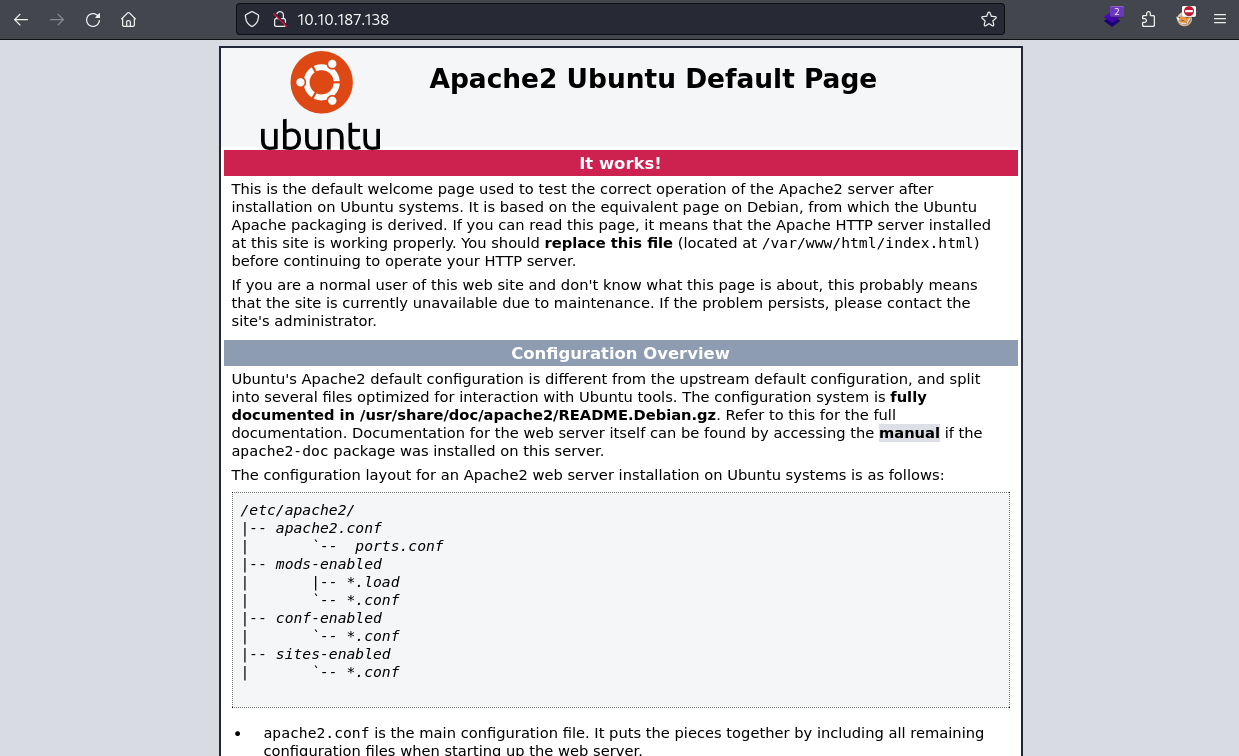Open the tracking protection shield panel
Image resolution: width=1239 pixels, height=756 pixels.
click(x=252, y=19)
